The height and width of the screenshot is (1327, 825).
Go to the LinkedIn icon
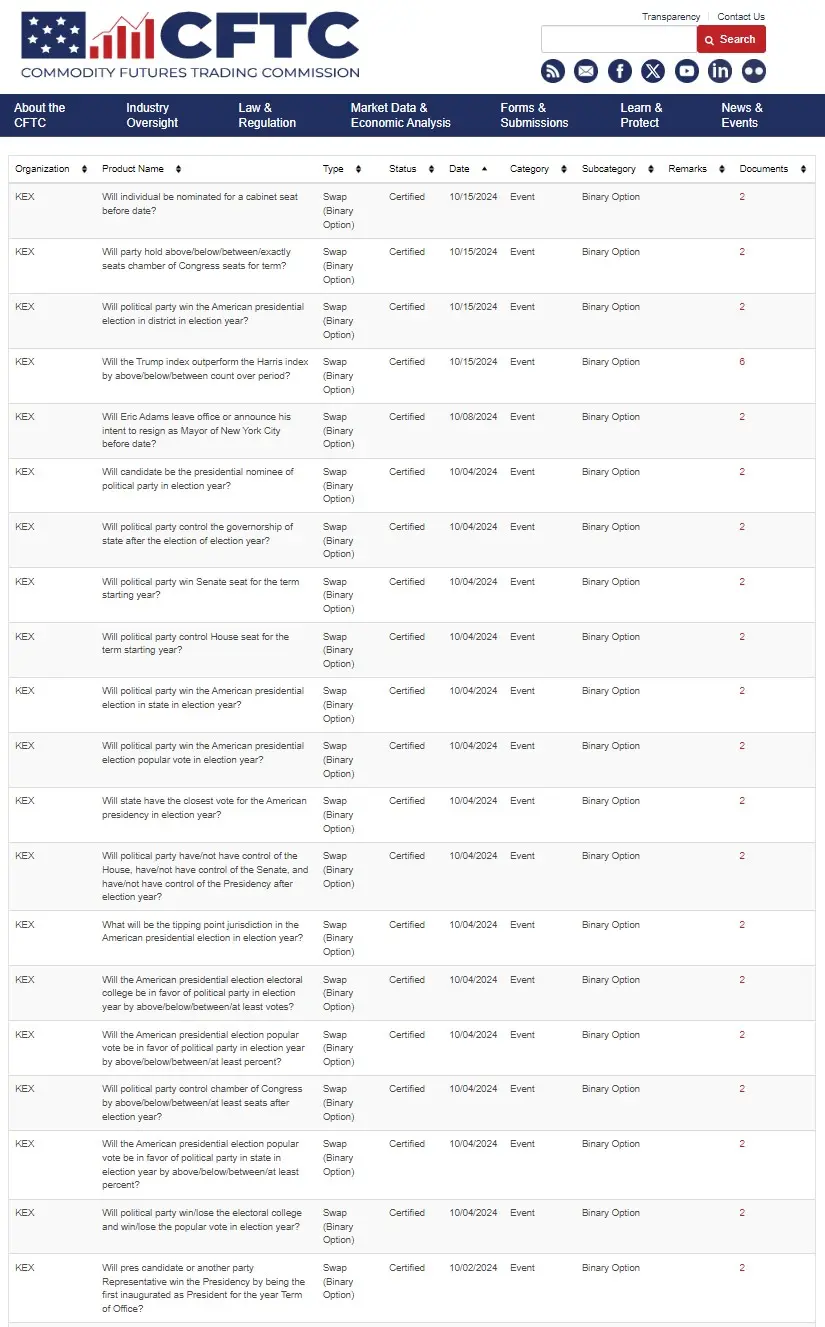coord(720,71)
